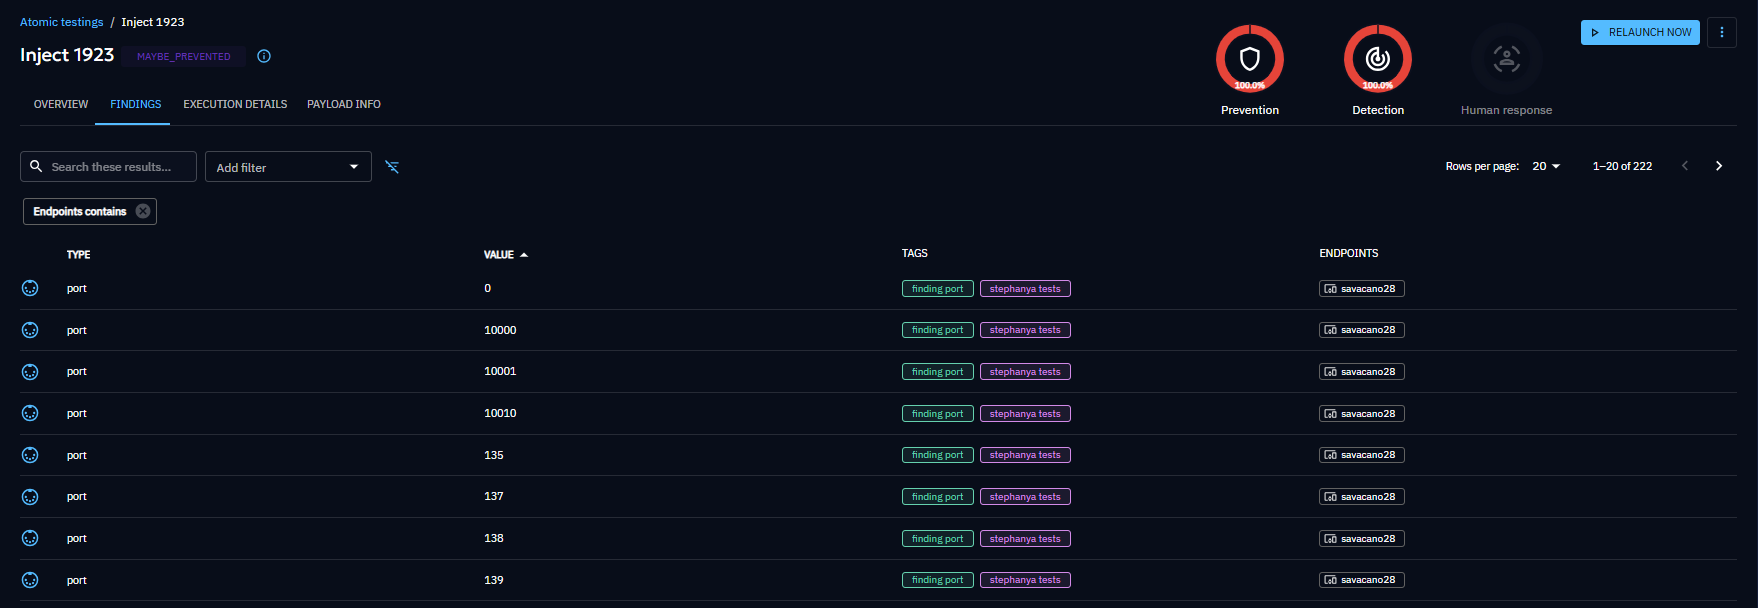Viewport: 1758px width, 608px height.
Task: Open the Add filter dropdown
Action: 288,167
